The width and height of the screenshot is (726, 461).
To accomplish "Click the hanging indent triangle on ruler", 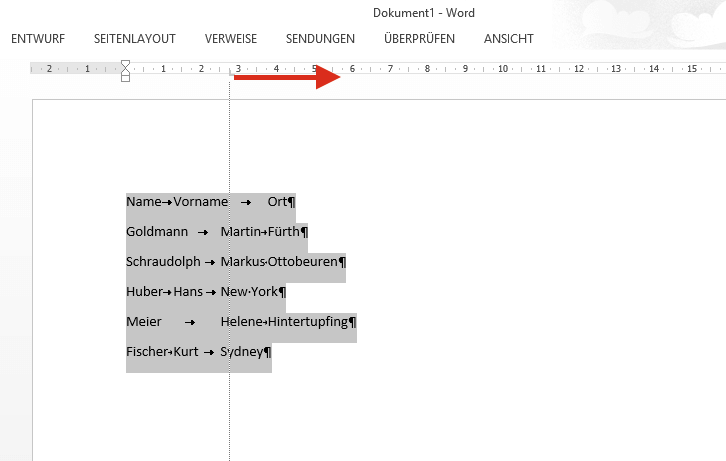I will pyautogui.click(x=125, y=71).
